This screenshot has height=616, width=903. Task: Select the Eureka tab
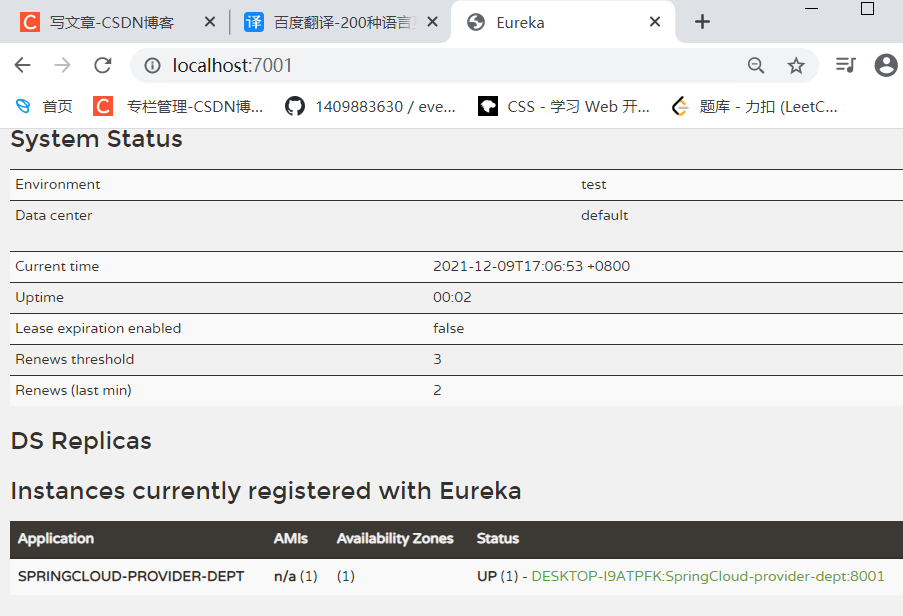(563, 22)
